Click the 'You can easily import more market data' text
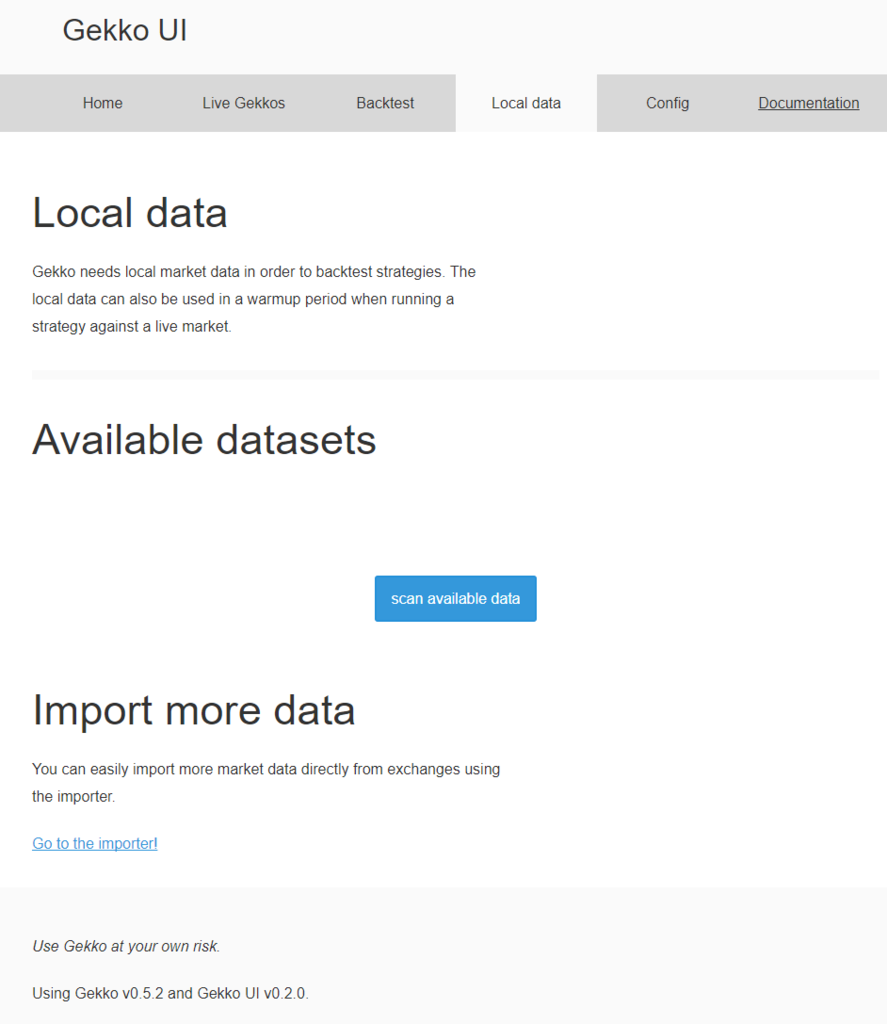Image resolution: width=887 pixels, height=1024 pixels. coord(266,782)
